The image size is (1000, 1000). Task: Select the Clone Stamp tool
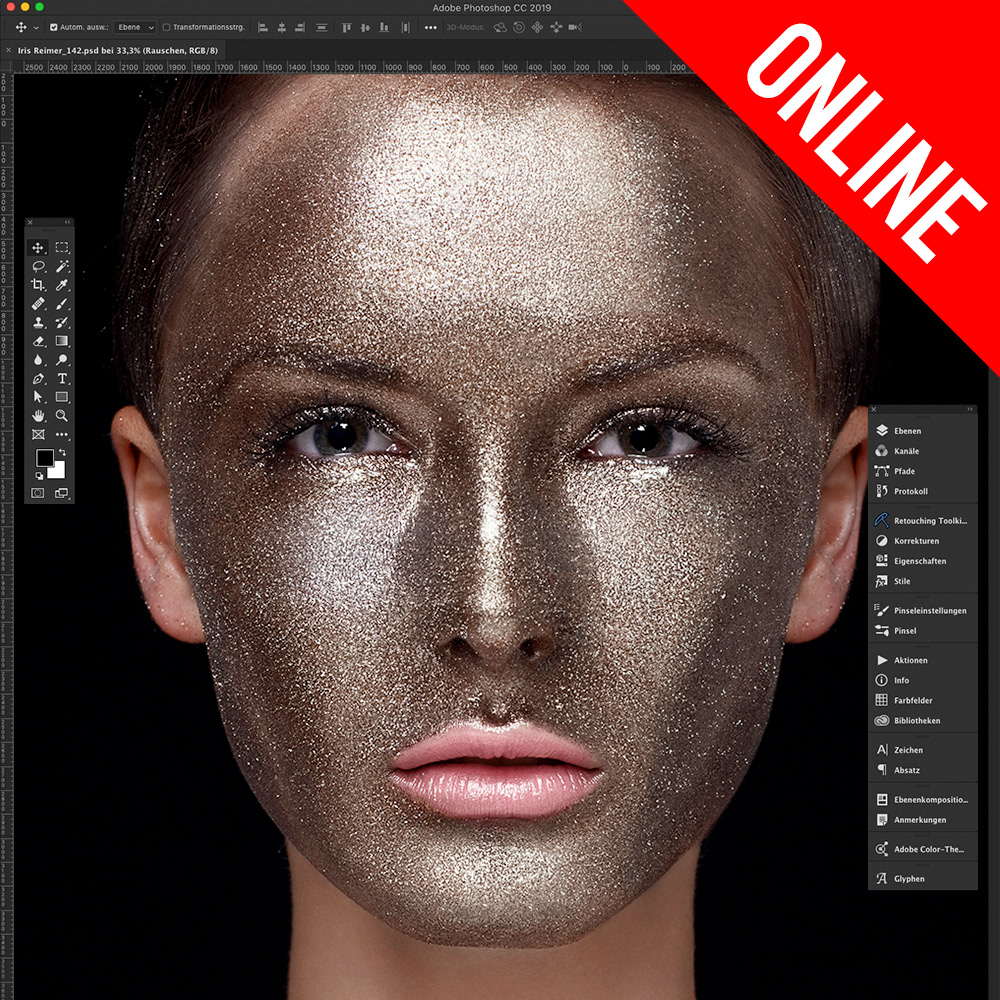point(38,322)
